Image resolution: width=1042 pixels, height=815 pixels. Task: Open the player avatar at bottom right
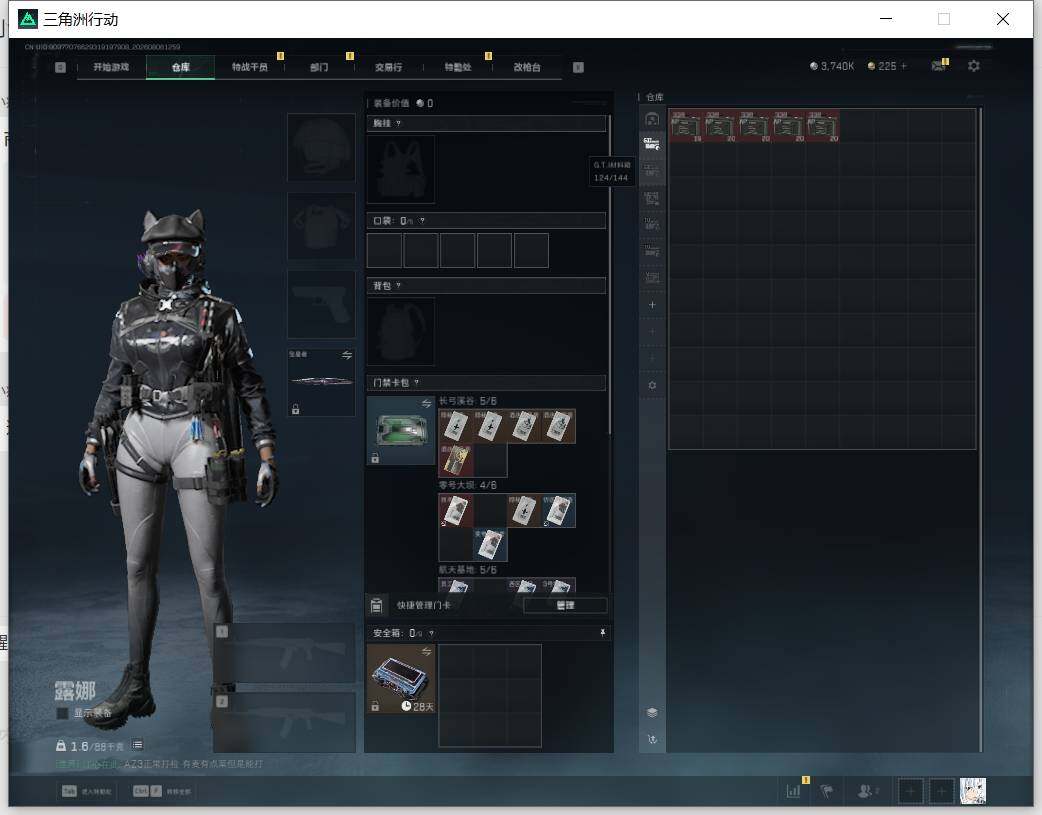tap(973, 791)
